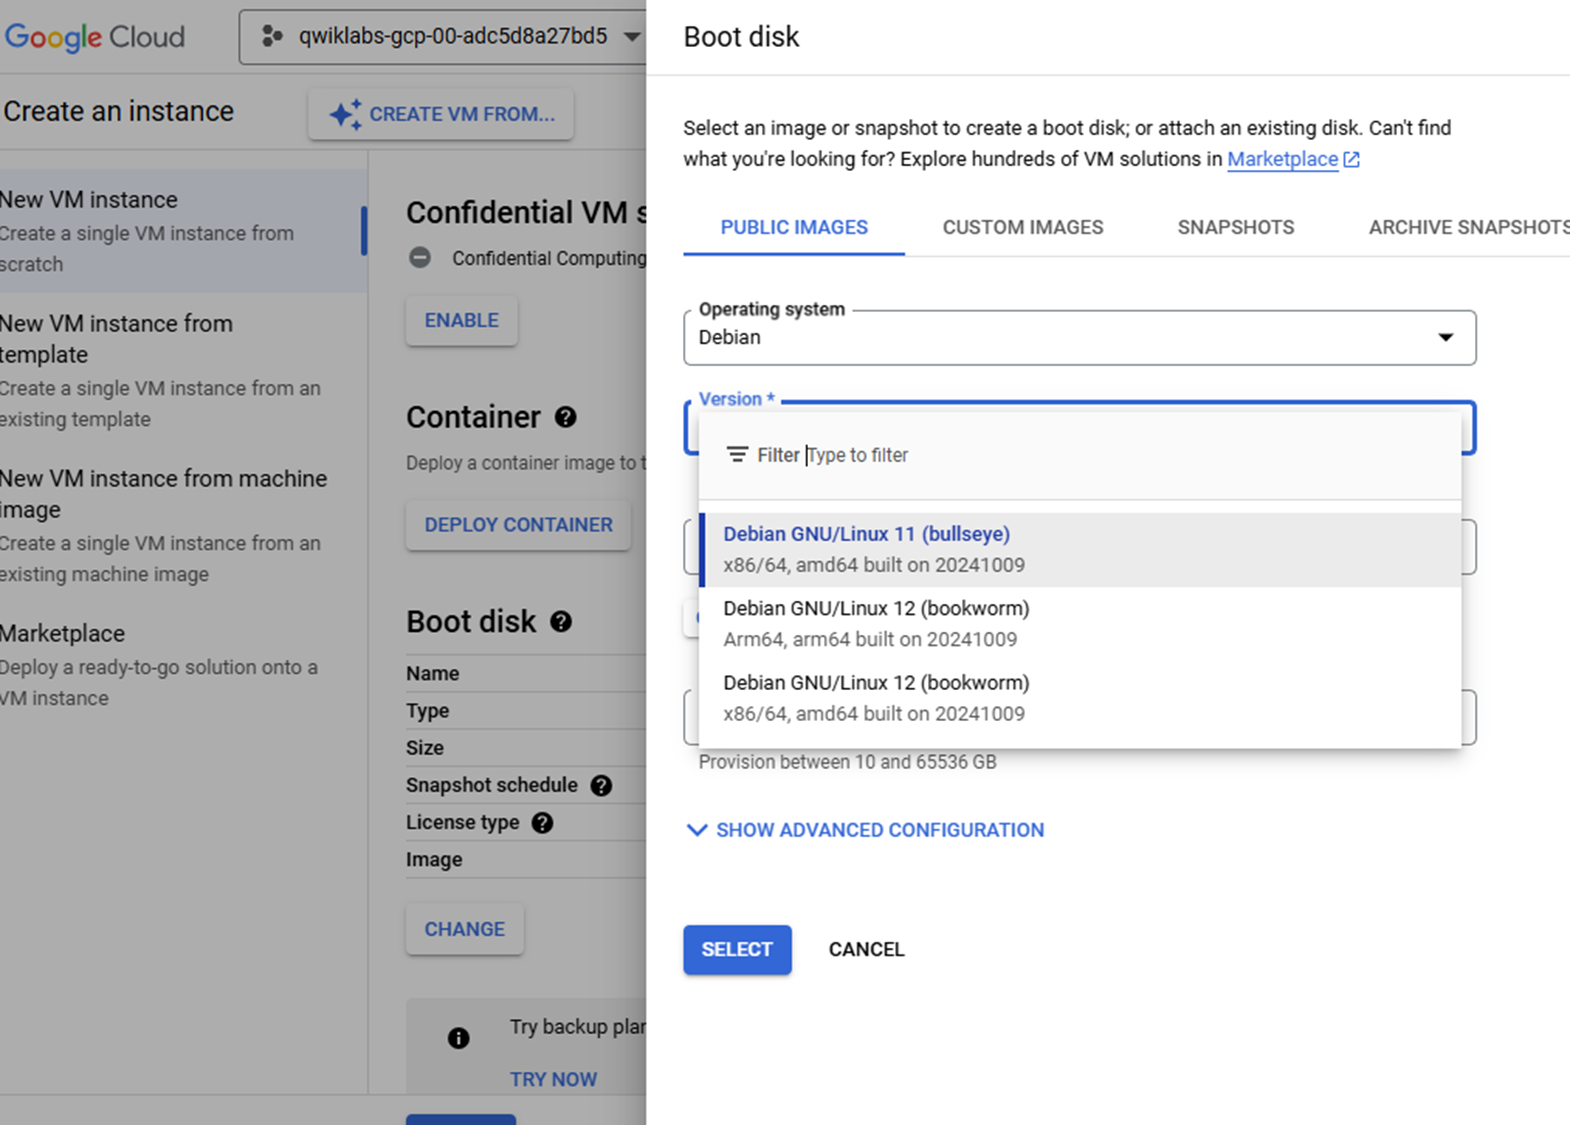The height and width of the screenshot is (1125, 1570).
Task: Select Debian GNU/Linux 11 (bullseye) x86/64
Action: (1080, 550)
